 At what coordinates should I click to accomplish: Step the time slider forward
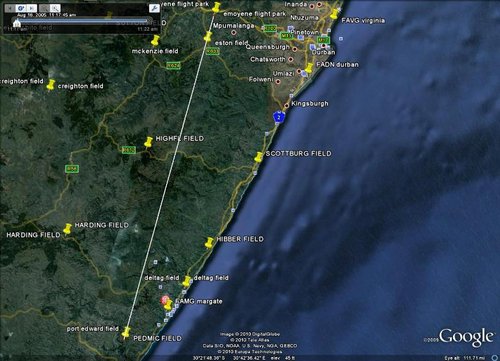(x=32, y=8)
